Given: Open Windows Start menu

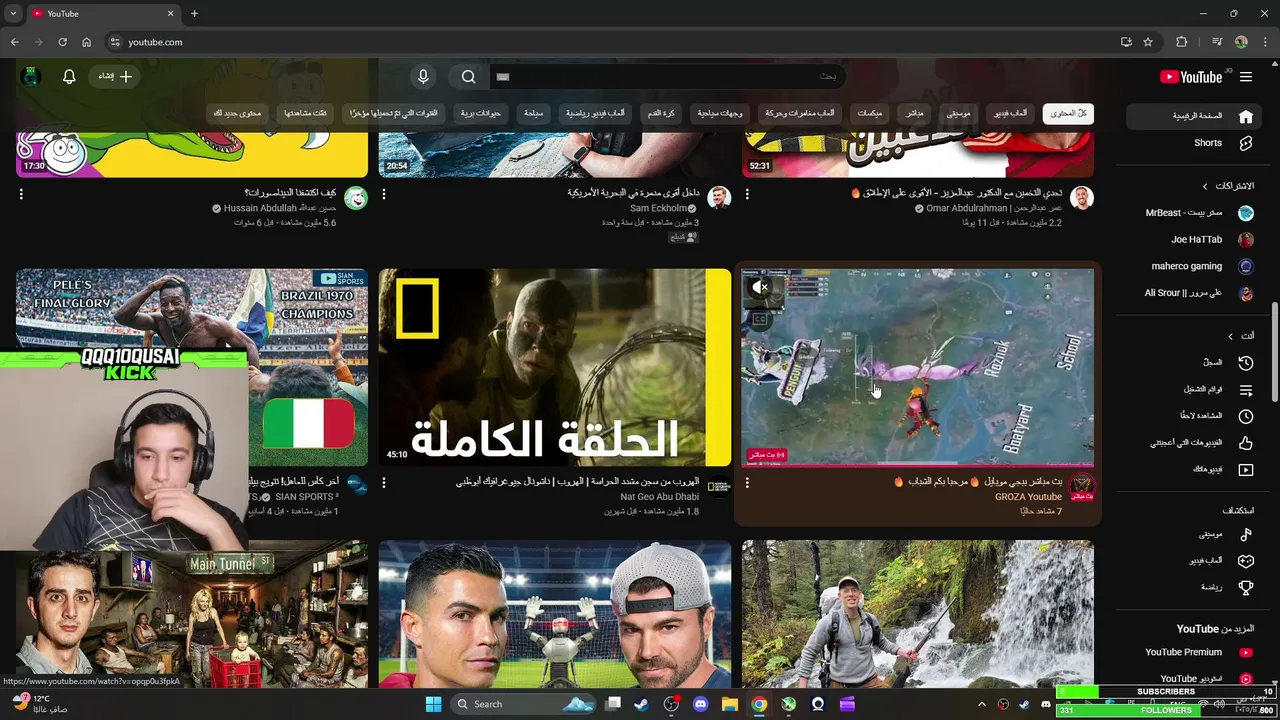Looking at the screenshot, I should (x=433, y=704).
